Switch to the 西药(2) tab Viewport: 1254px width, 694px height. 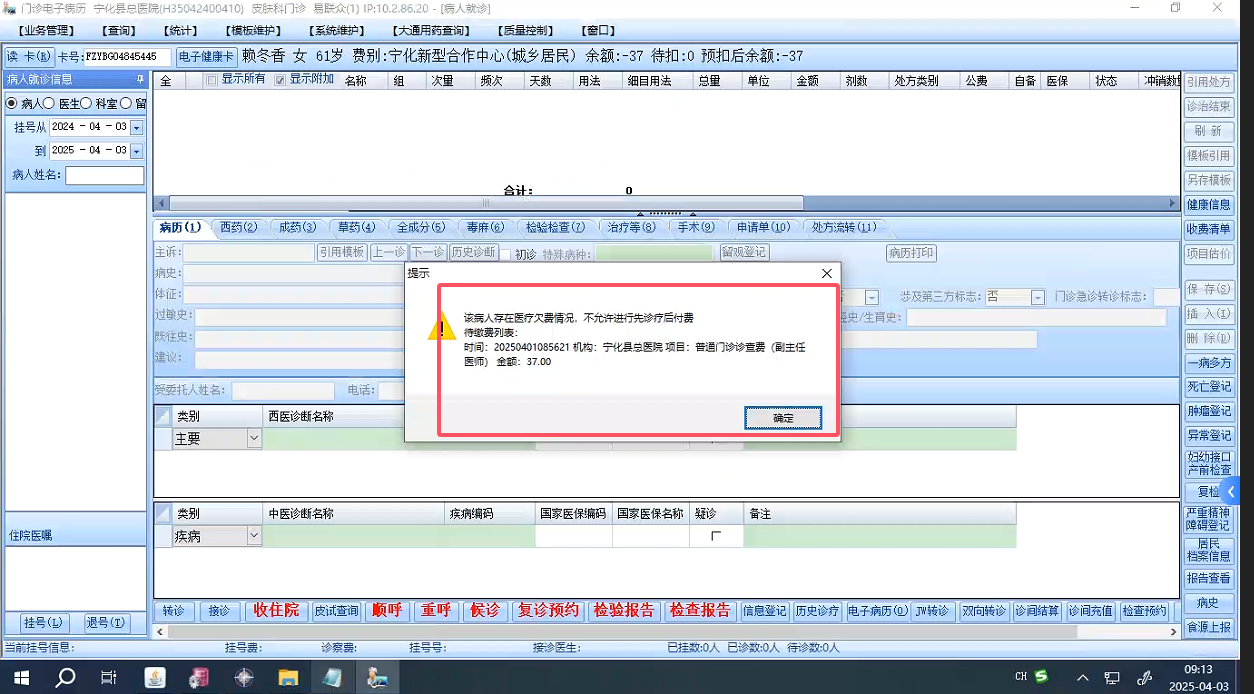coord(239,228)
